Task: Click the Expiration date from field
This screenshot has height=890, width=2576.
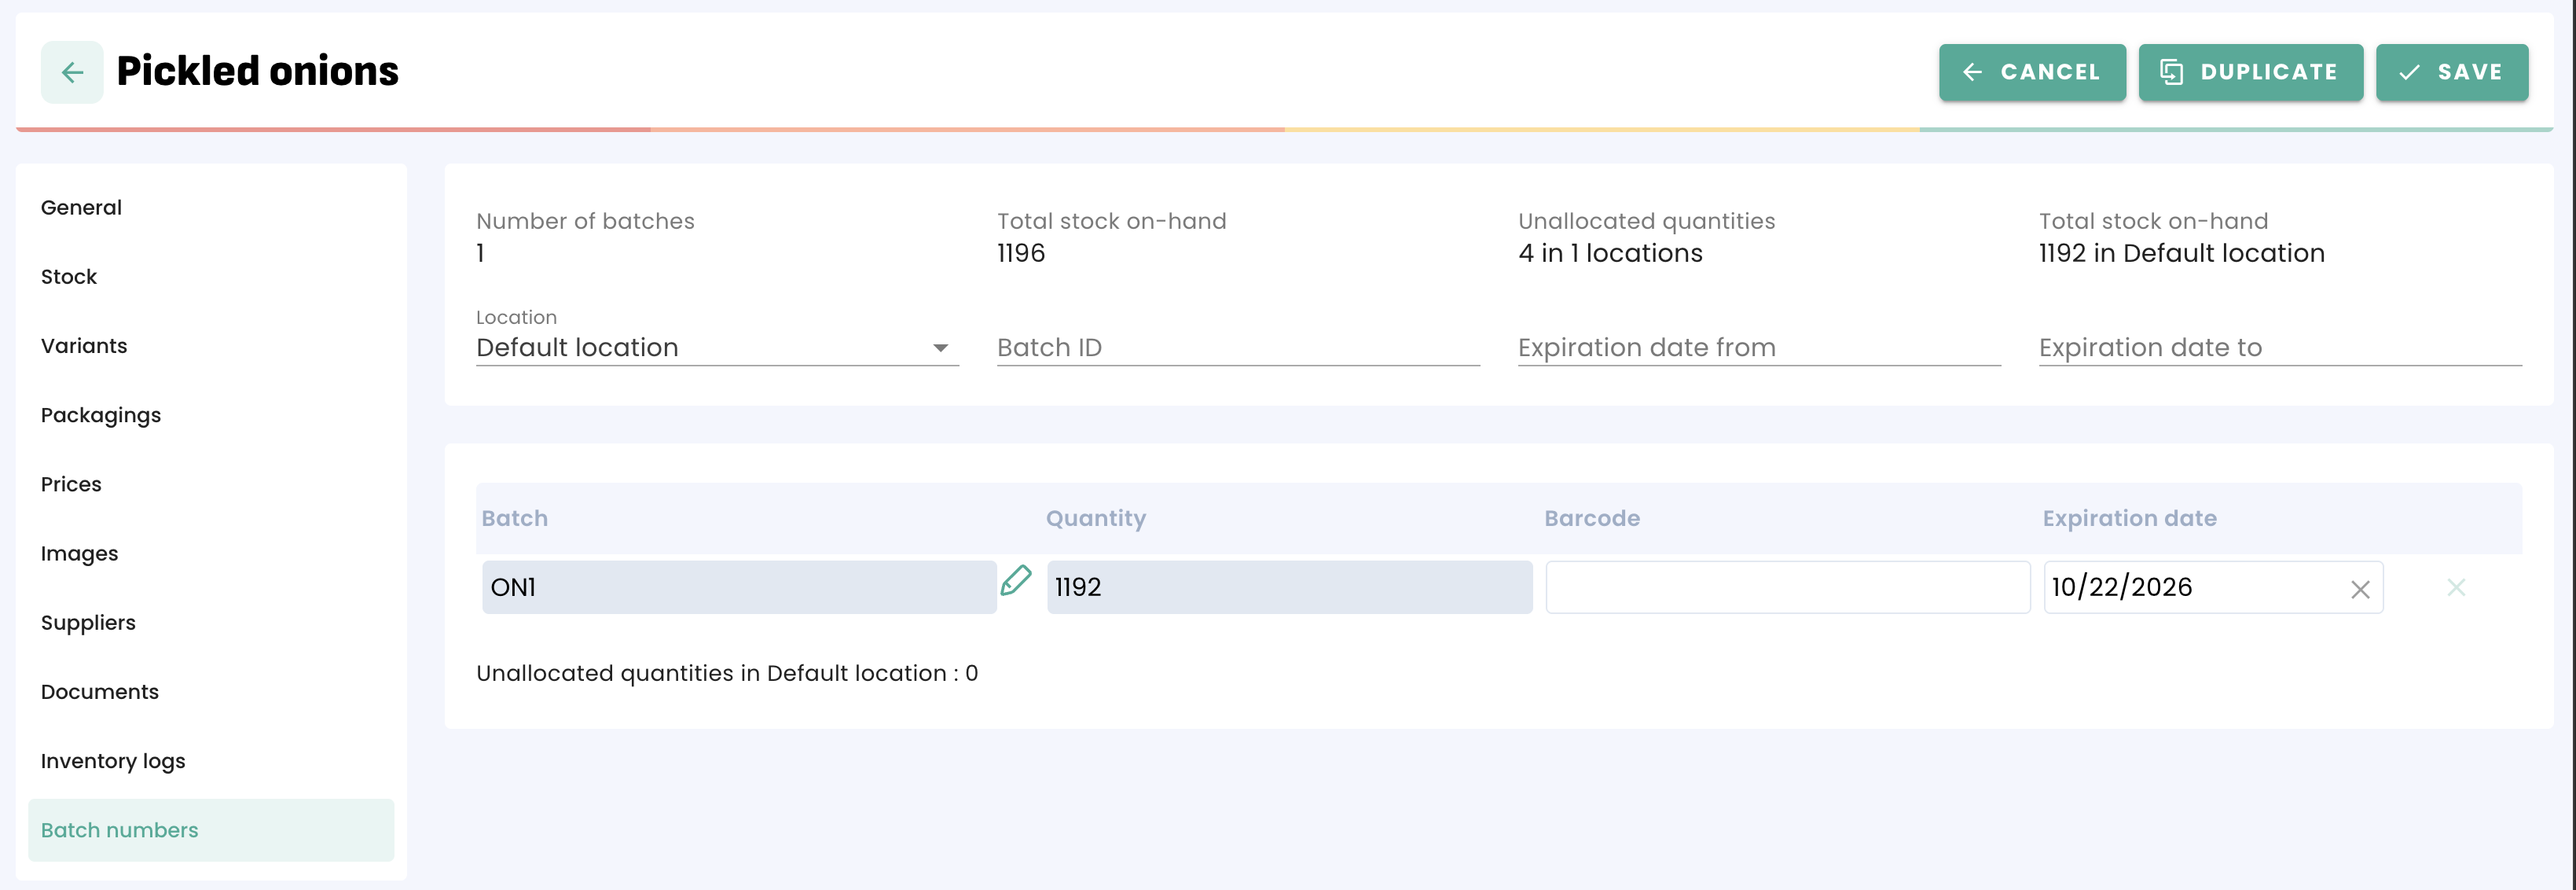Action: 1758,347
